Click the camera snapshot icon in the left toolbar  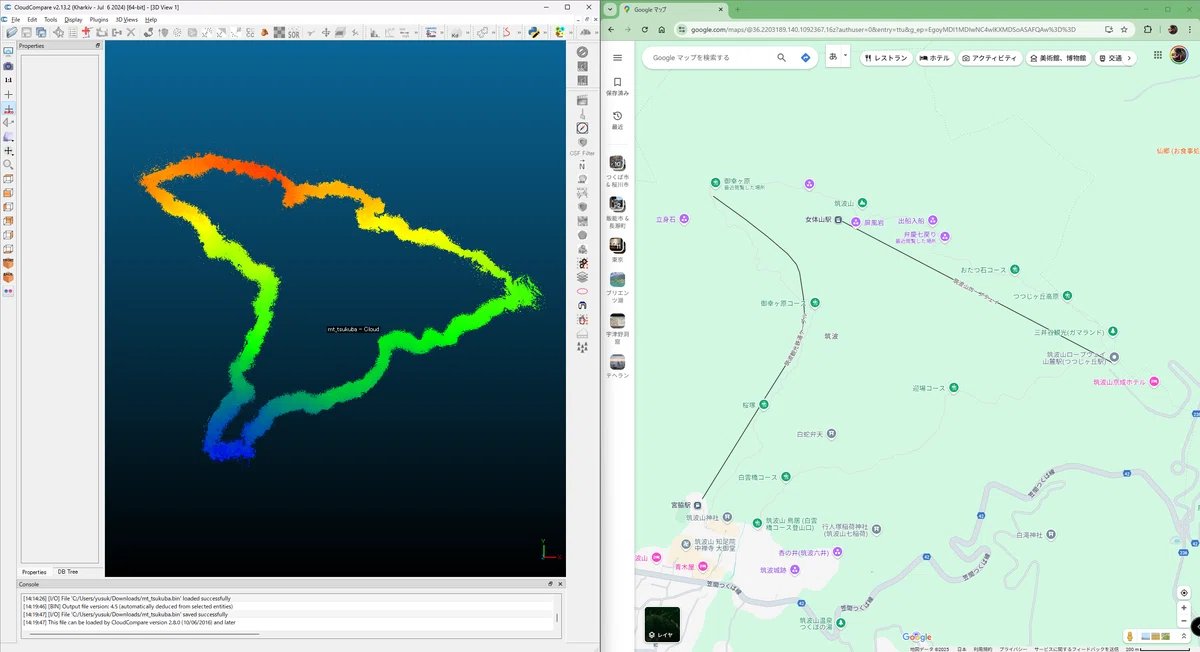(9, 66)
